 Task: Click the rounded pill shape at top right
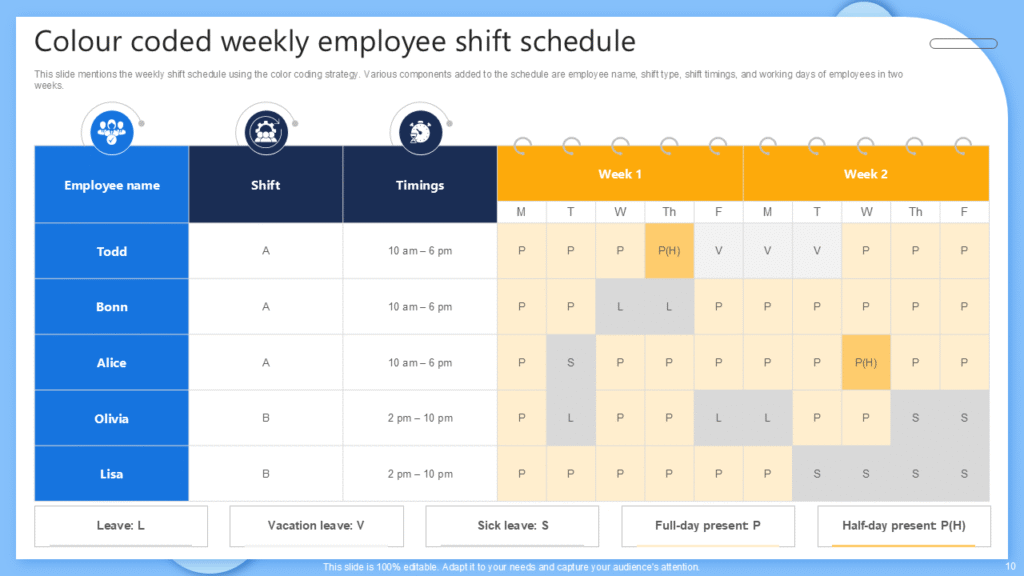pos(963,44)
